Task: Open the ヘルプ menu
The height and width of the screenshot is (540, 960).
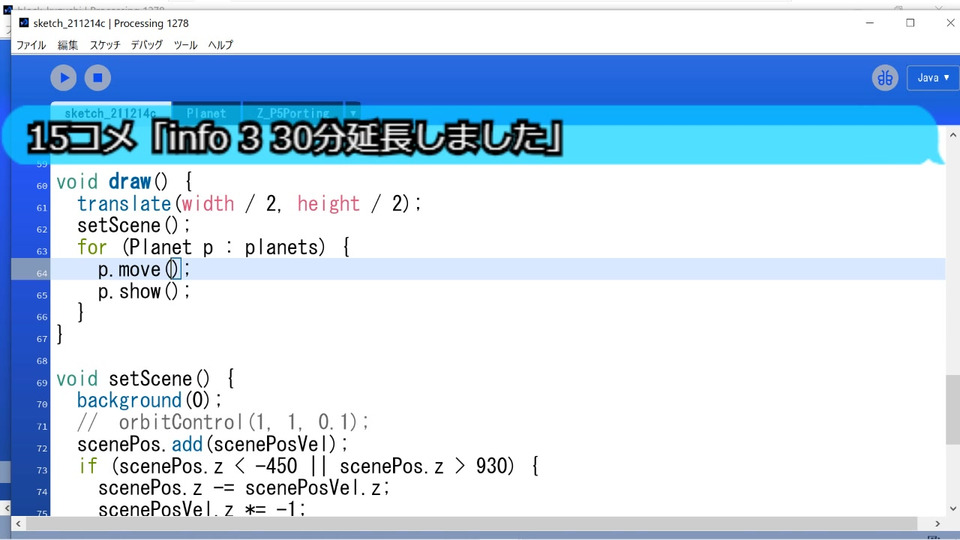Action: (x=220, y=45)
